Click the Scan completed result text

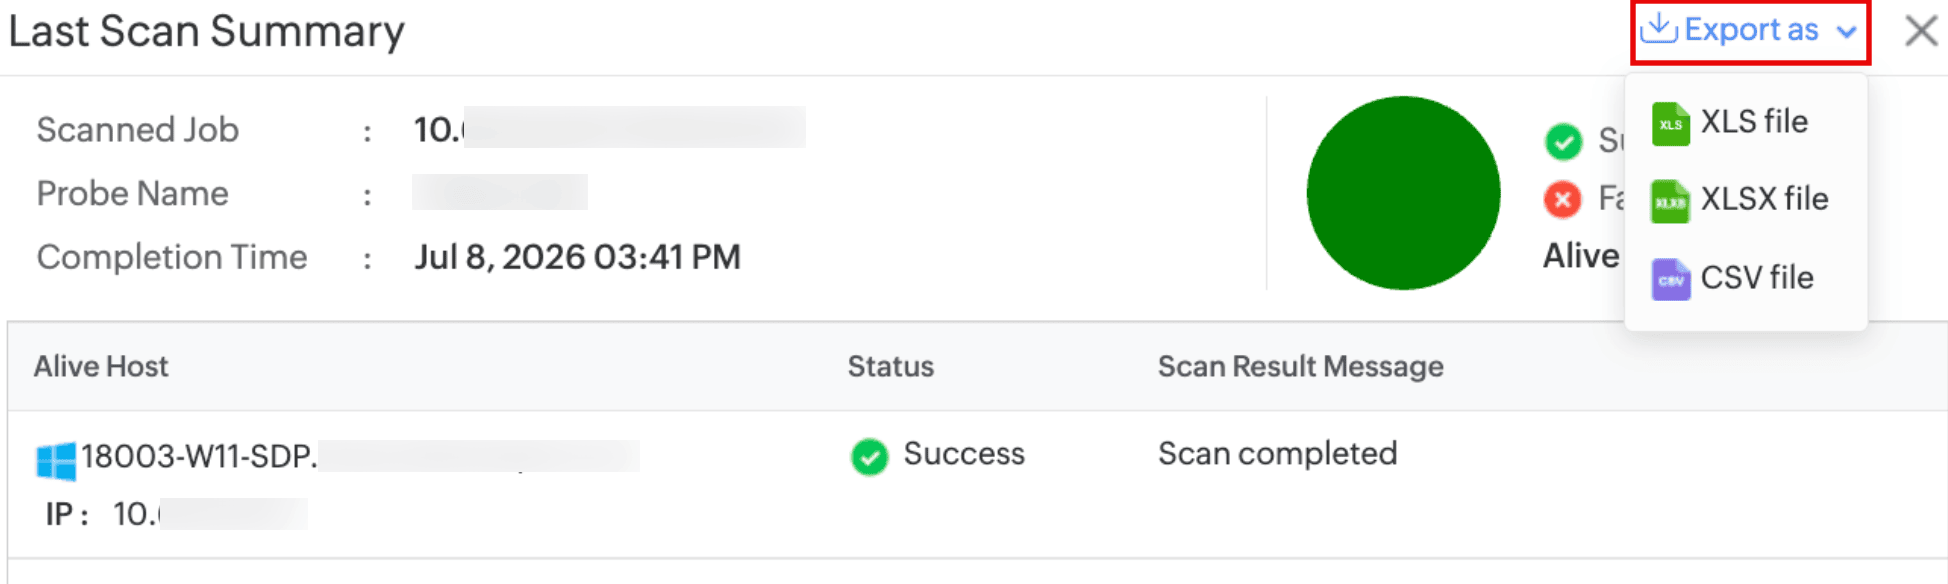(1277, 454)
